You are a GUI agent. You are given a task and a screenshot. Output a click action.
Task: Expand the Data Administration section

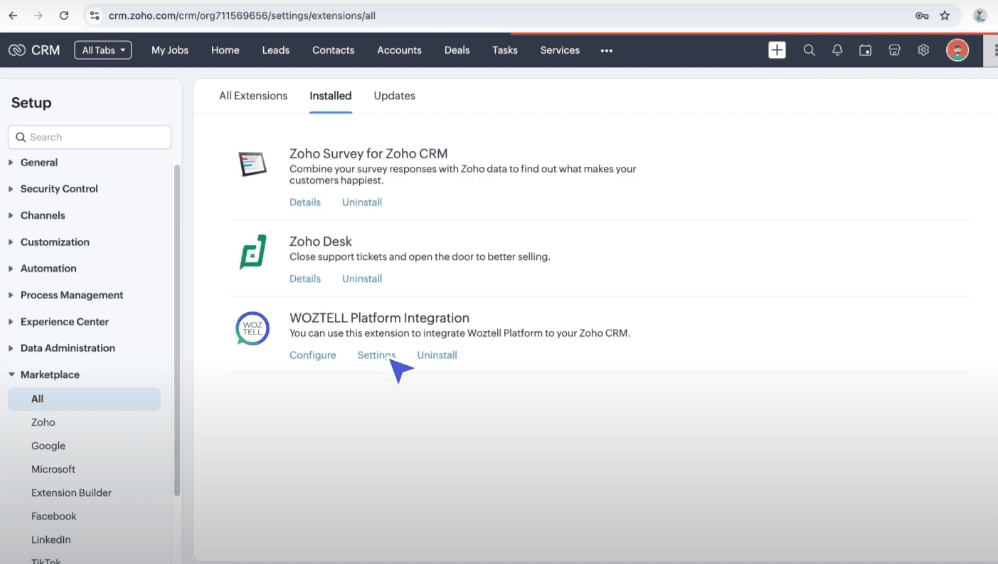click(x=67, y=348)
